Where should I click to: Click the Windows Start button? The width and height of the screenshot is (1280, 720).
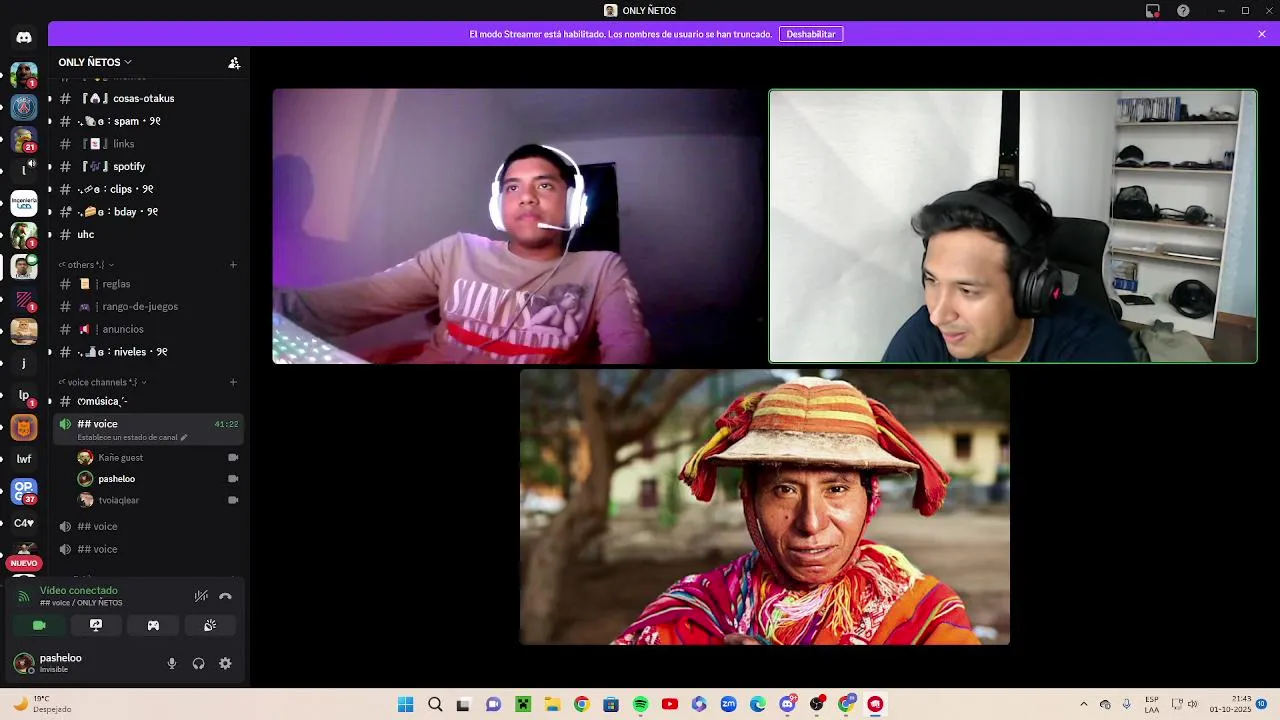coord(405,704)
